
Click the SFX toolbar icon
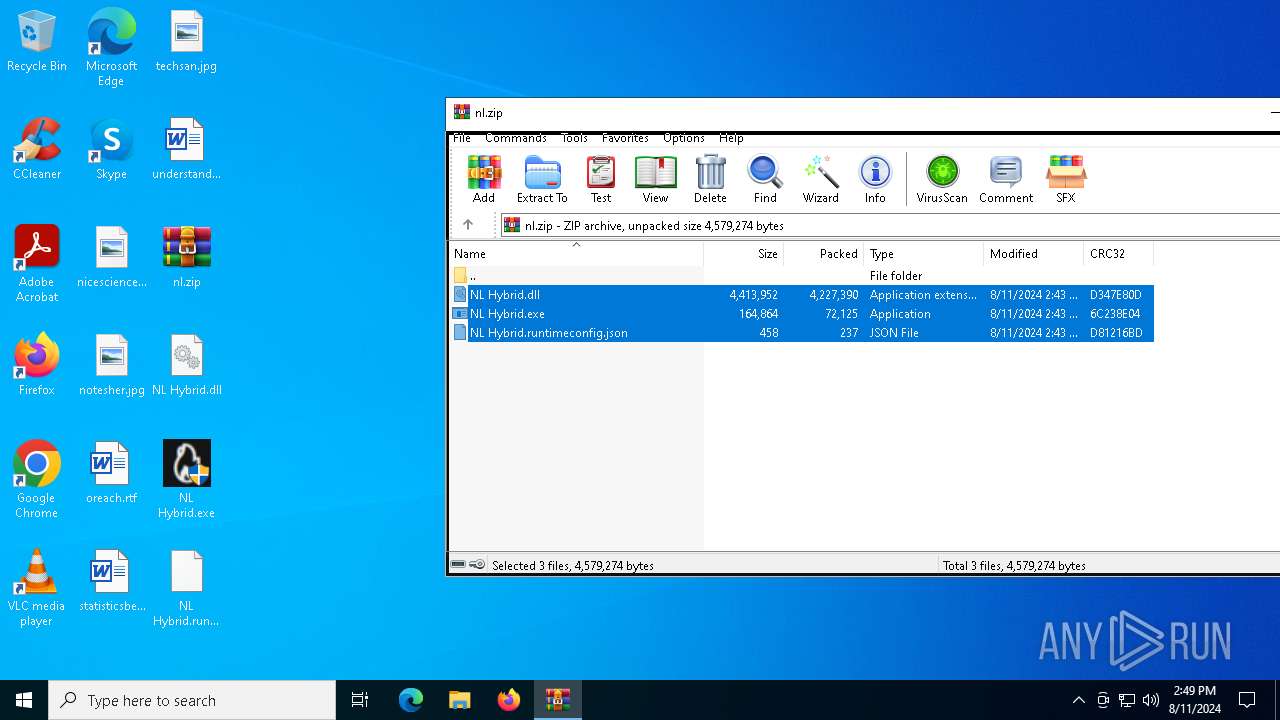(1066, 179)
